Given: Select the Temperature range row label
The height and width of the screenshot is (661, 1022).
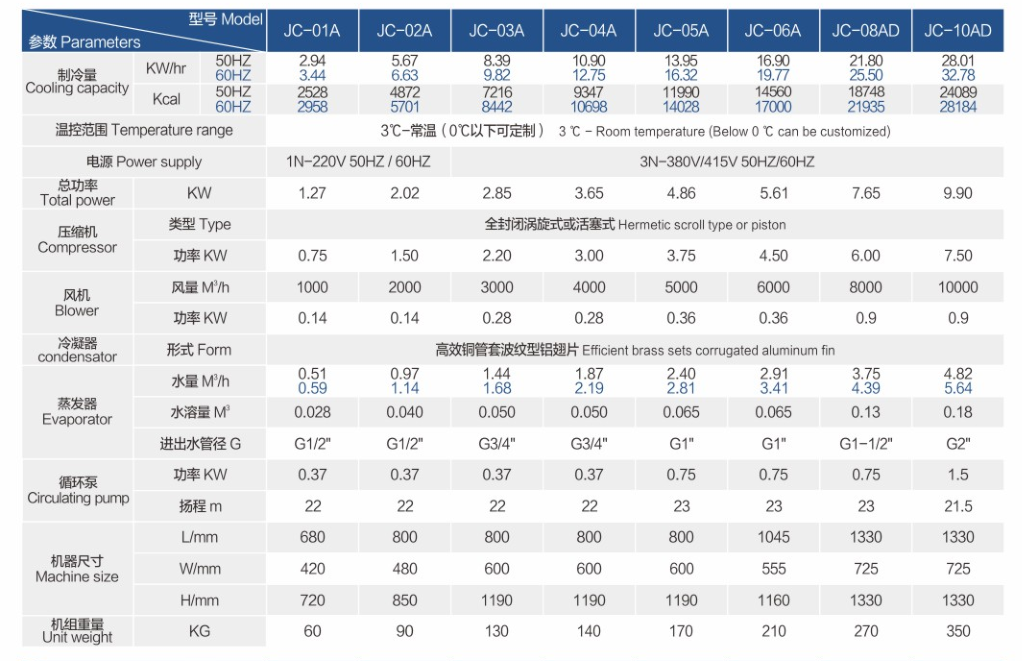Looking at the screenshot, I should click(144, 130).
